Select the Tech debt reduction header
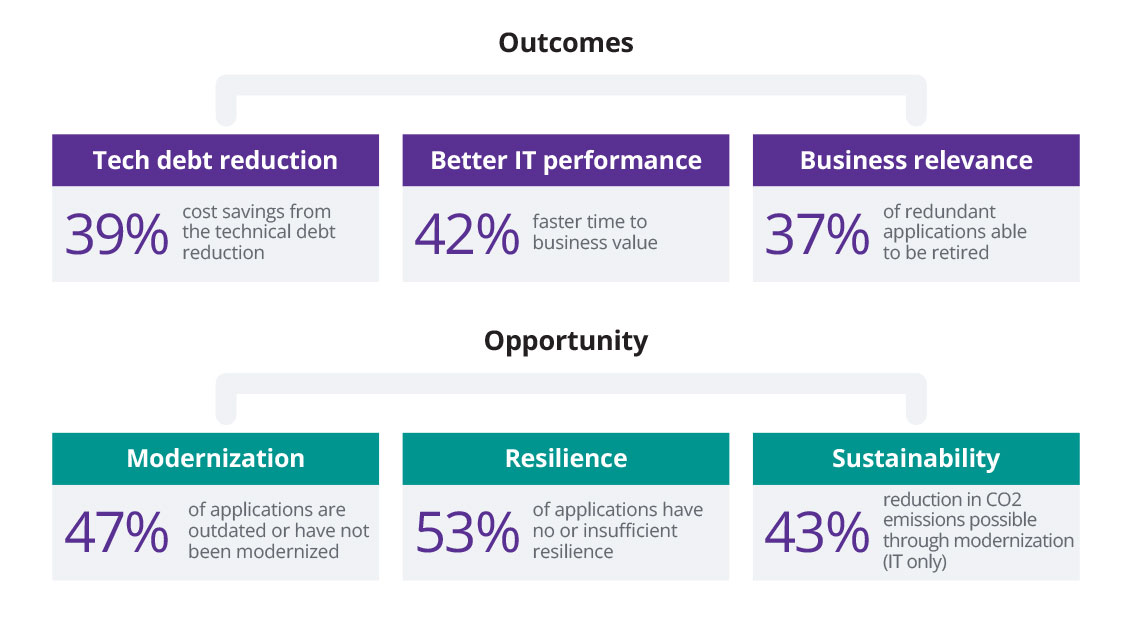The image size is (1128, 623). coord(215,160)
